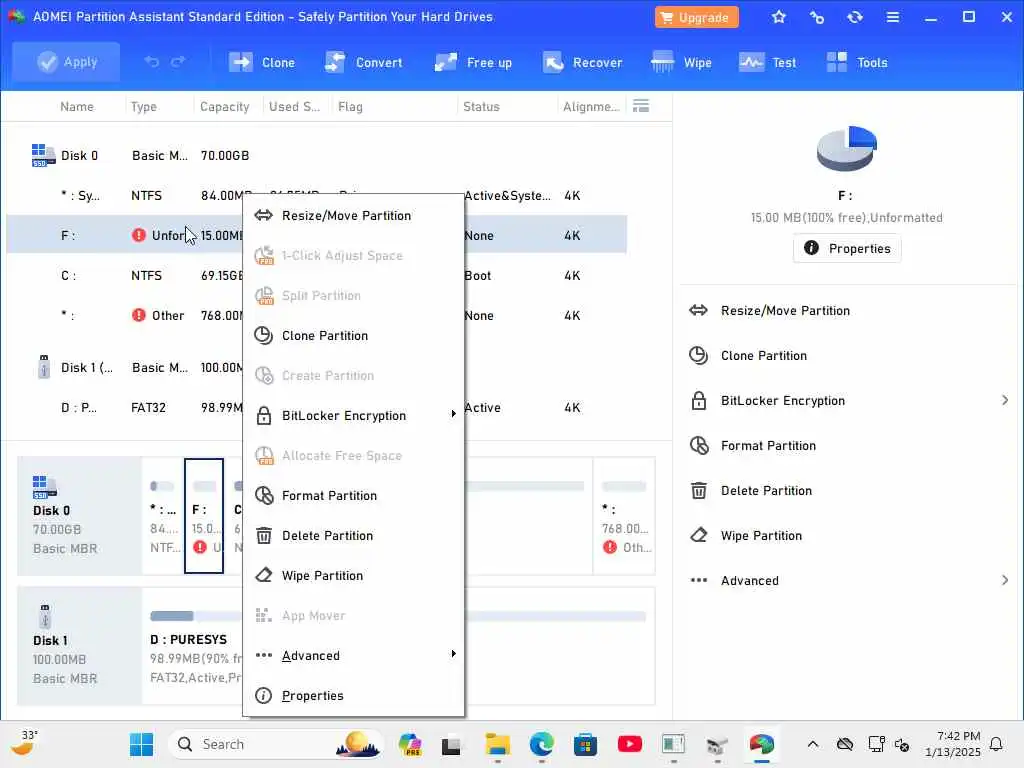
Task: Toggle column list view icon in header
Action: click(x=641, y=106)
